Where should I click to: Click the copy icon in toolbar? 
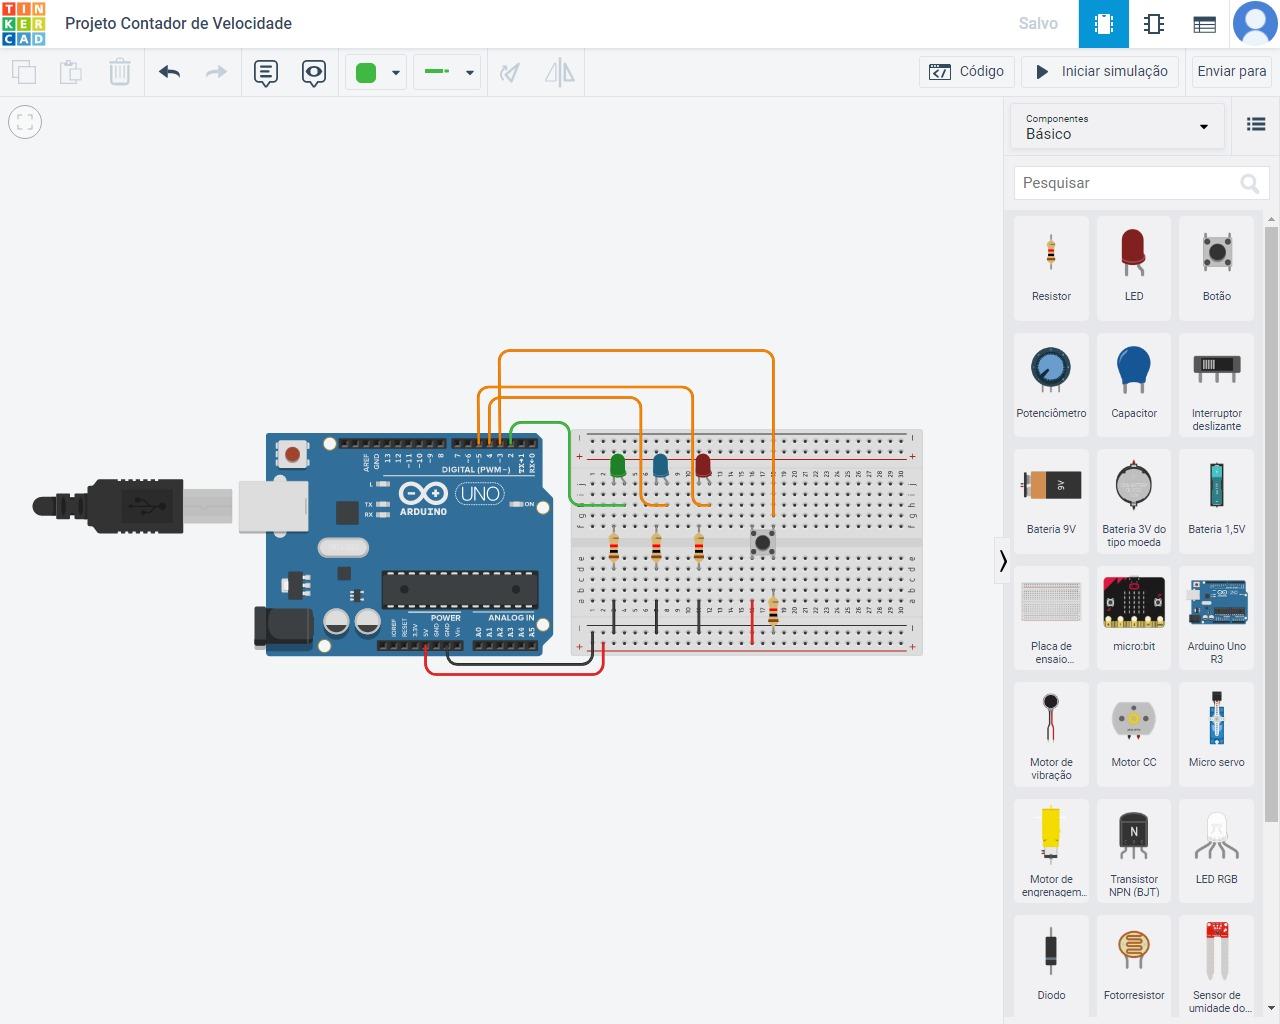[x=24, y=72]
